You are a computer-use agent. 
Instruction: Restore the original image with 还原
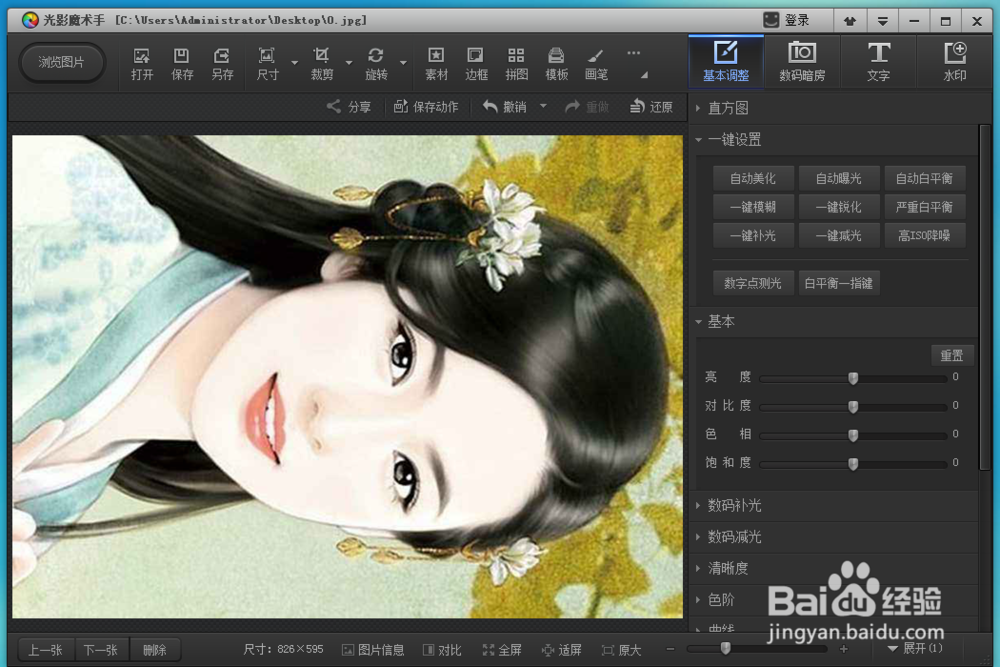coord(651,106)
